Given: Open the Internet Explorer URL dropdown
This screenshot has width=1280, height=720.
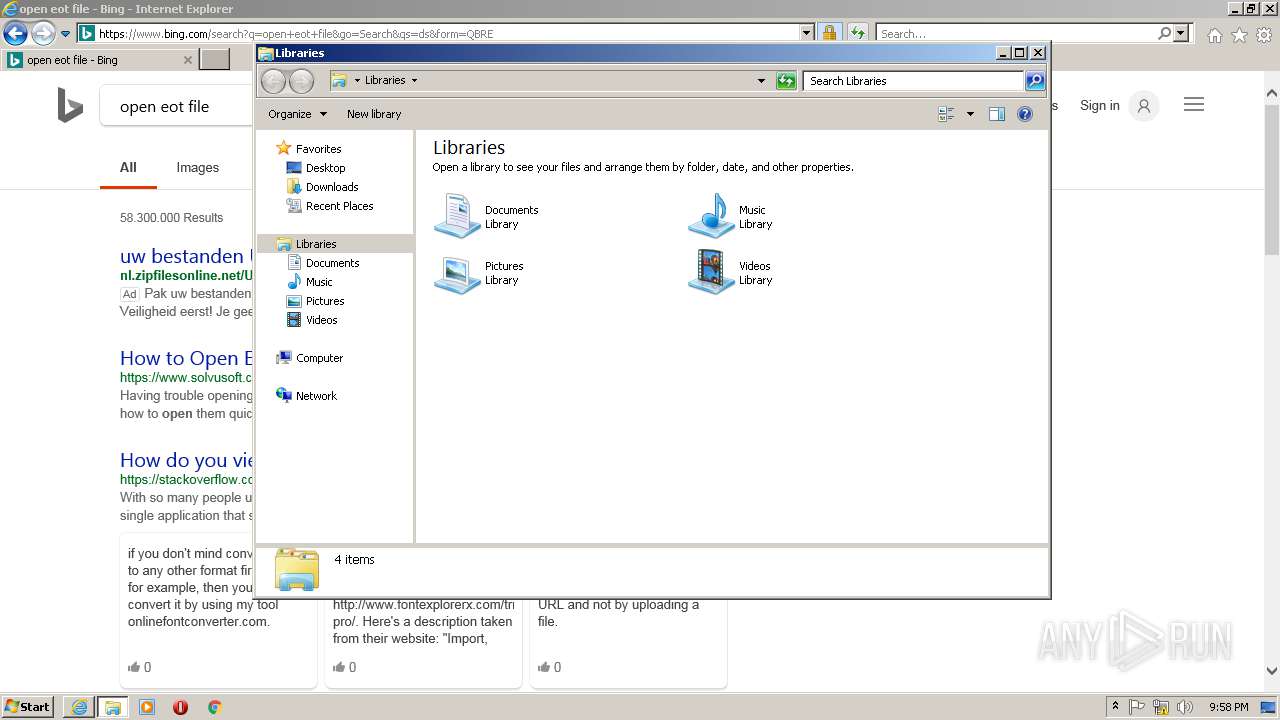Looking at the screenshot, I should click(x=807, y=33).
